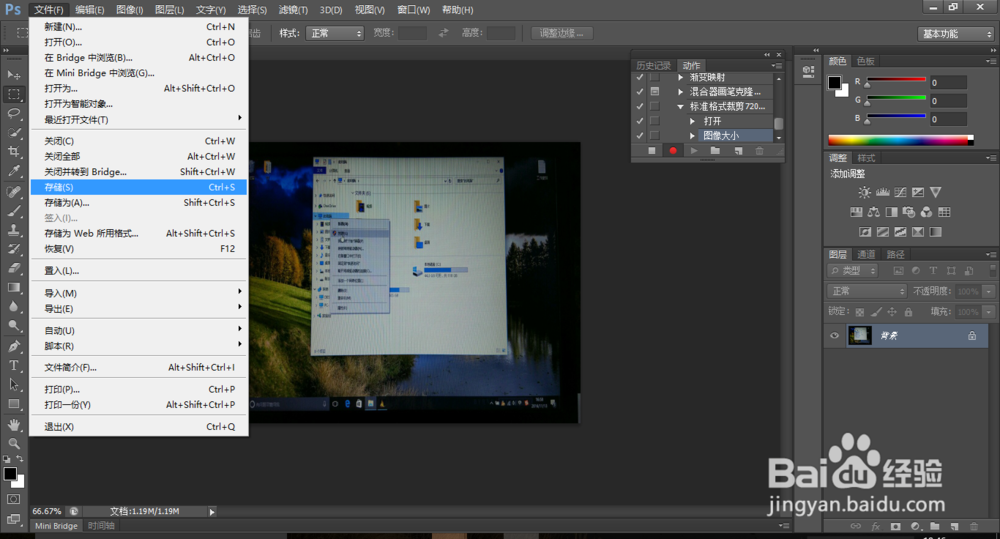The height and width of the screenshot is (539, 1000).
Task: Open layer filter 类型 dropdown
Action: 853,271
